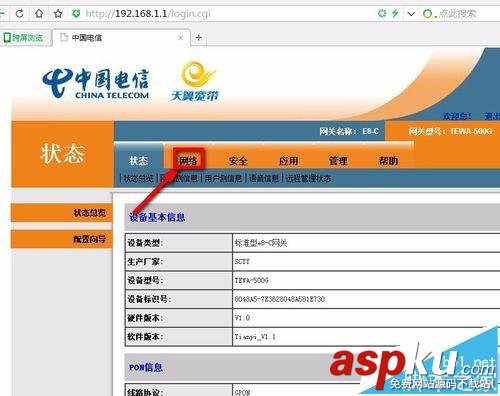Select the 中国电信 browser tab
Screen dimensions: 500x396
pyautogui.click(x=122, y=38)
